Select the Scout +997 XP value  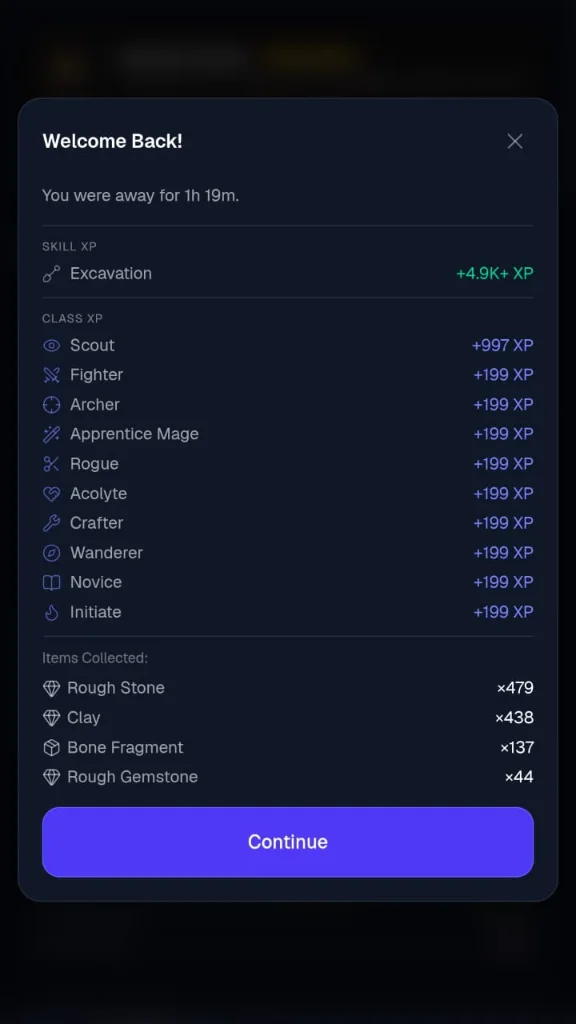pyautogui.click(x=503, y=345)
